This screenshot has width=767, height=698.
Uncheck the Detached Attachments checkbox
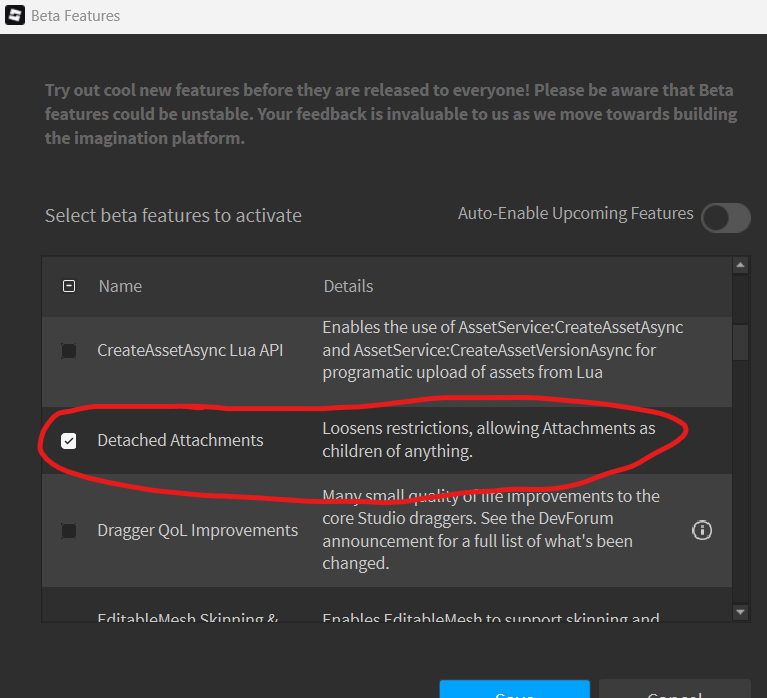(x=69, y=441)
